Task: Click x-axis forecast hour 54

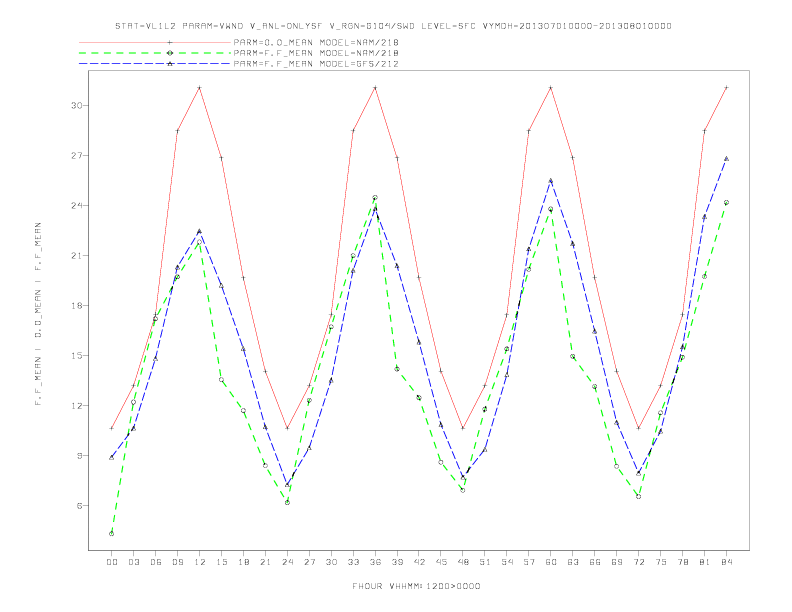Action: pos(507,562)
